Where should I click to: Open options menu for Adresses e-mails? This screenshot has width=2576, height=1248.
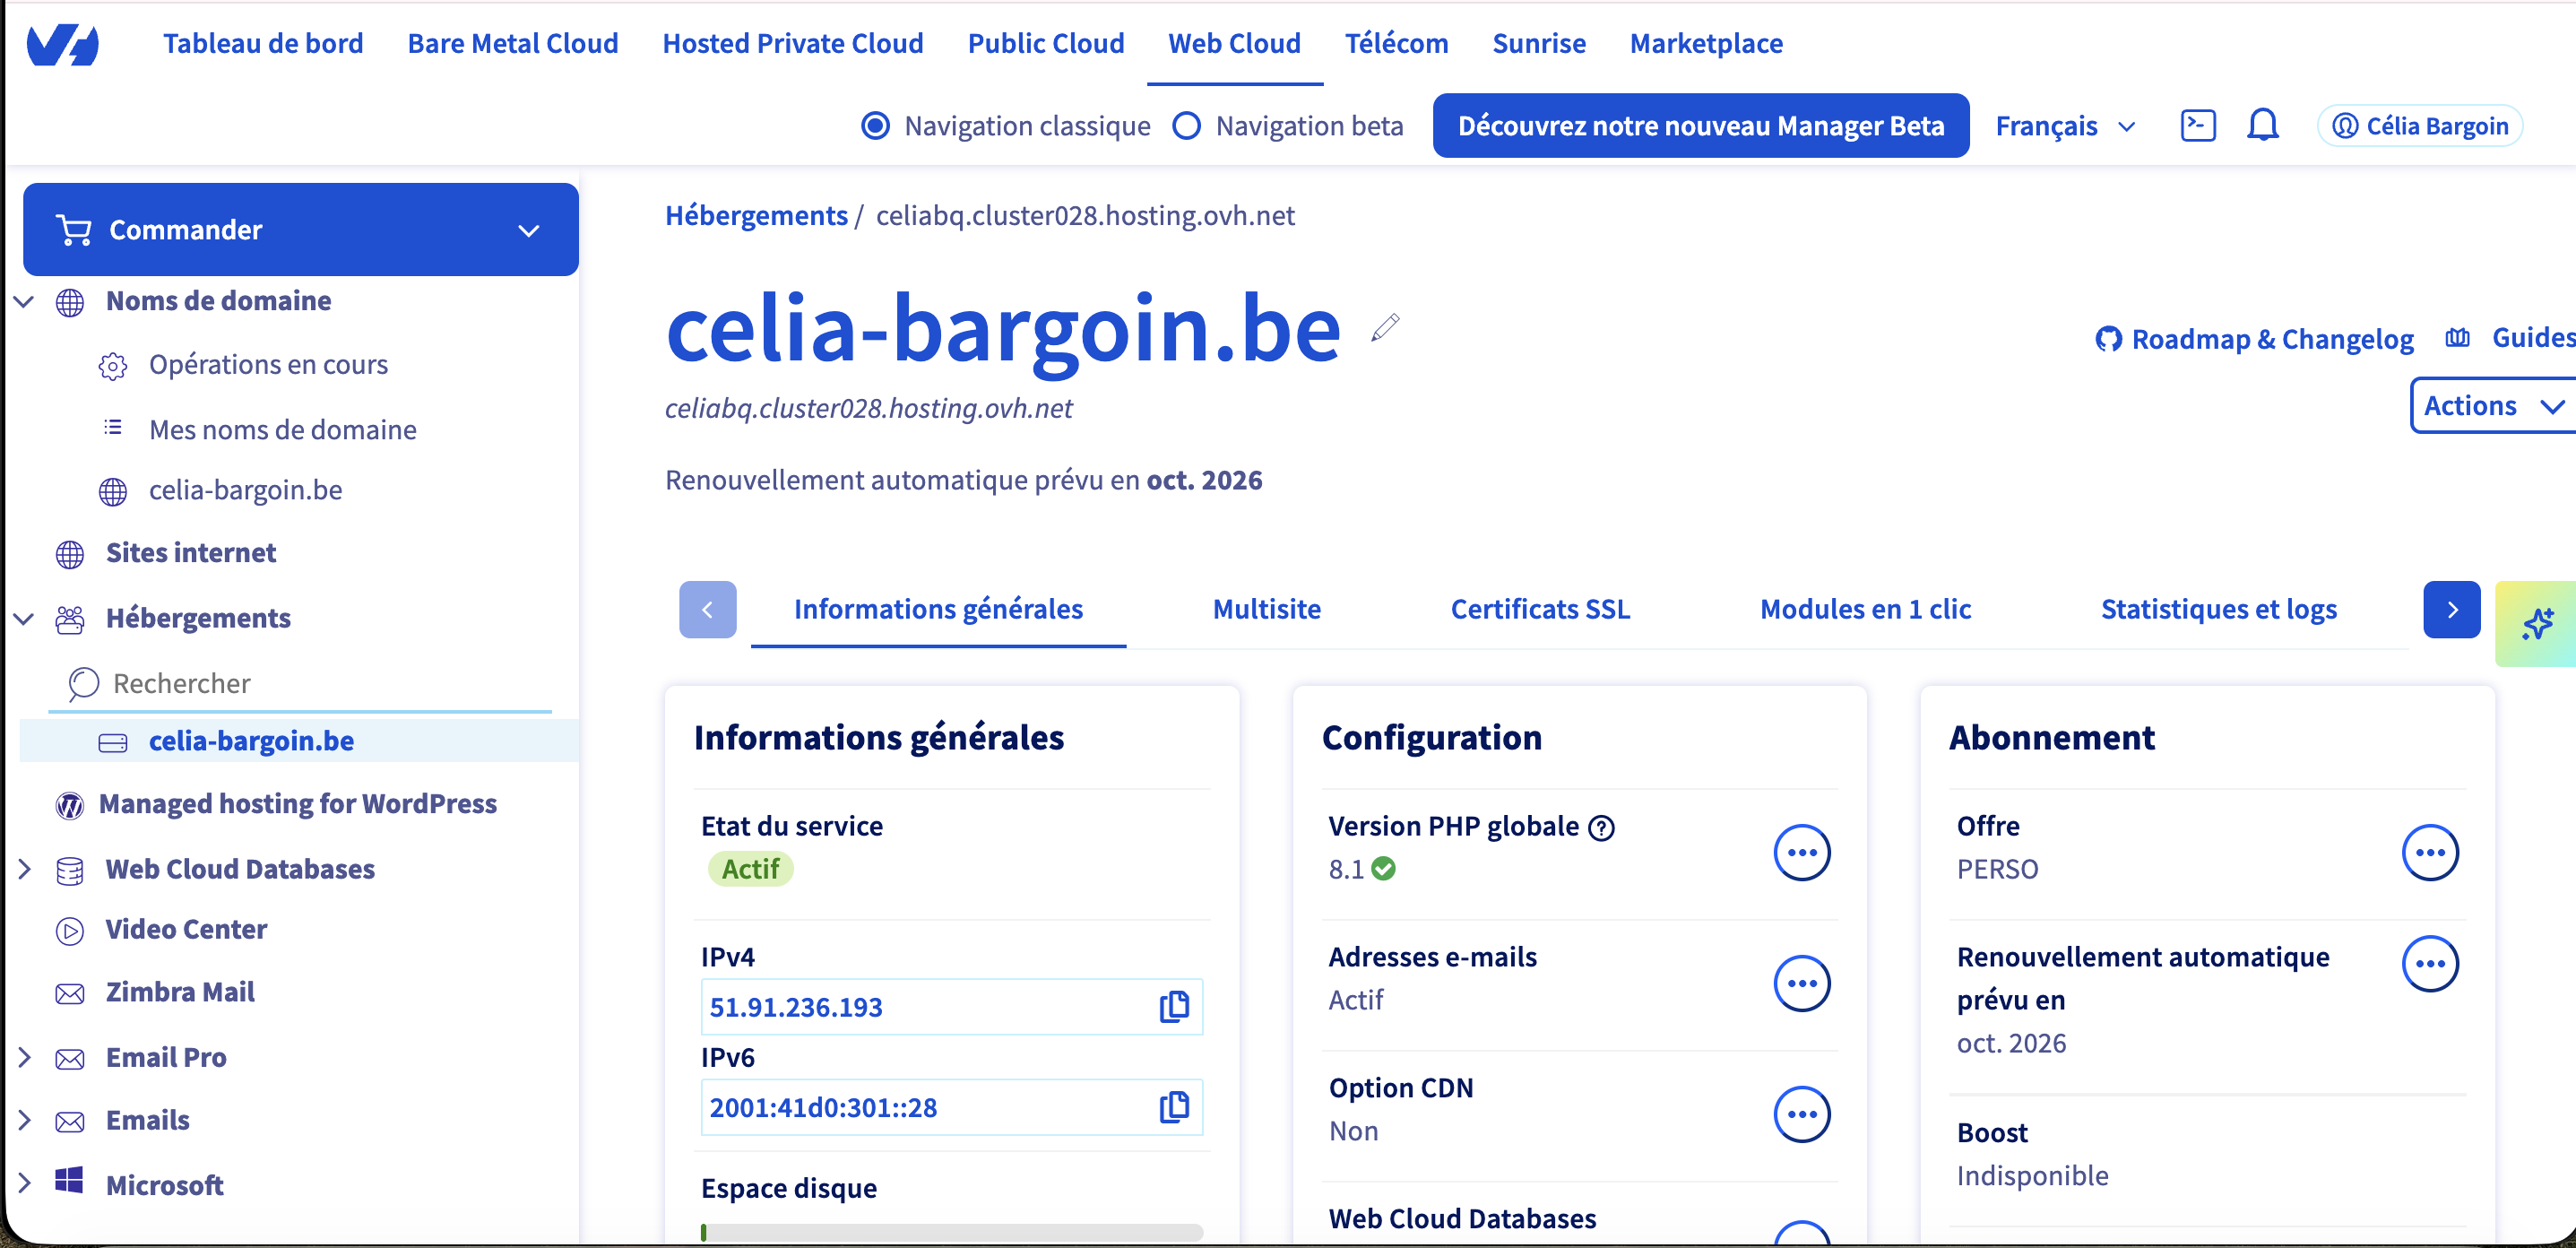[x=1801, y=983]
